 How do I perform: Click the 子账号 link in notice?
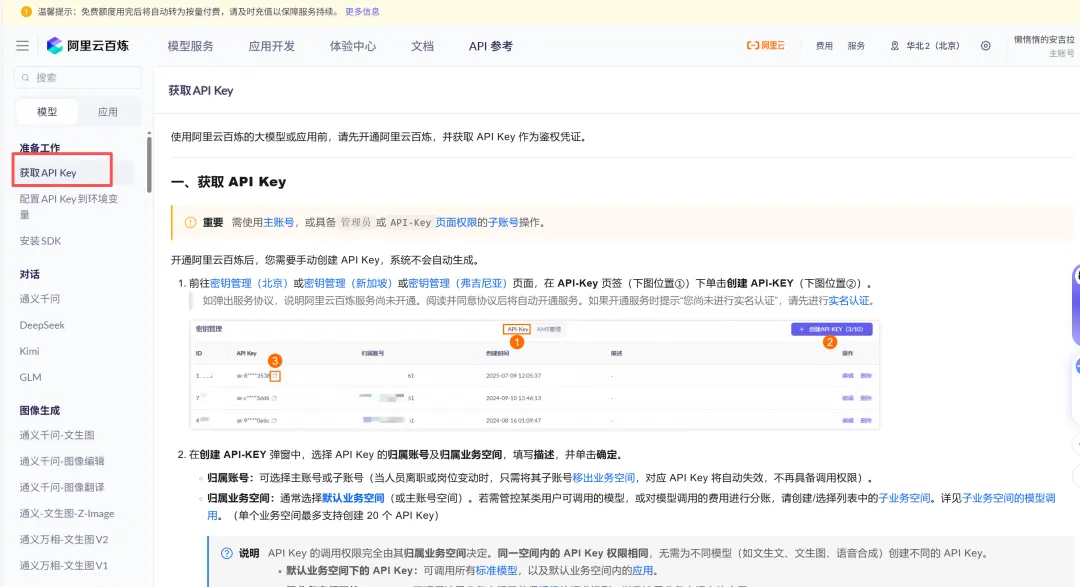[503, 223]
